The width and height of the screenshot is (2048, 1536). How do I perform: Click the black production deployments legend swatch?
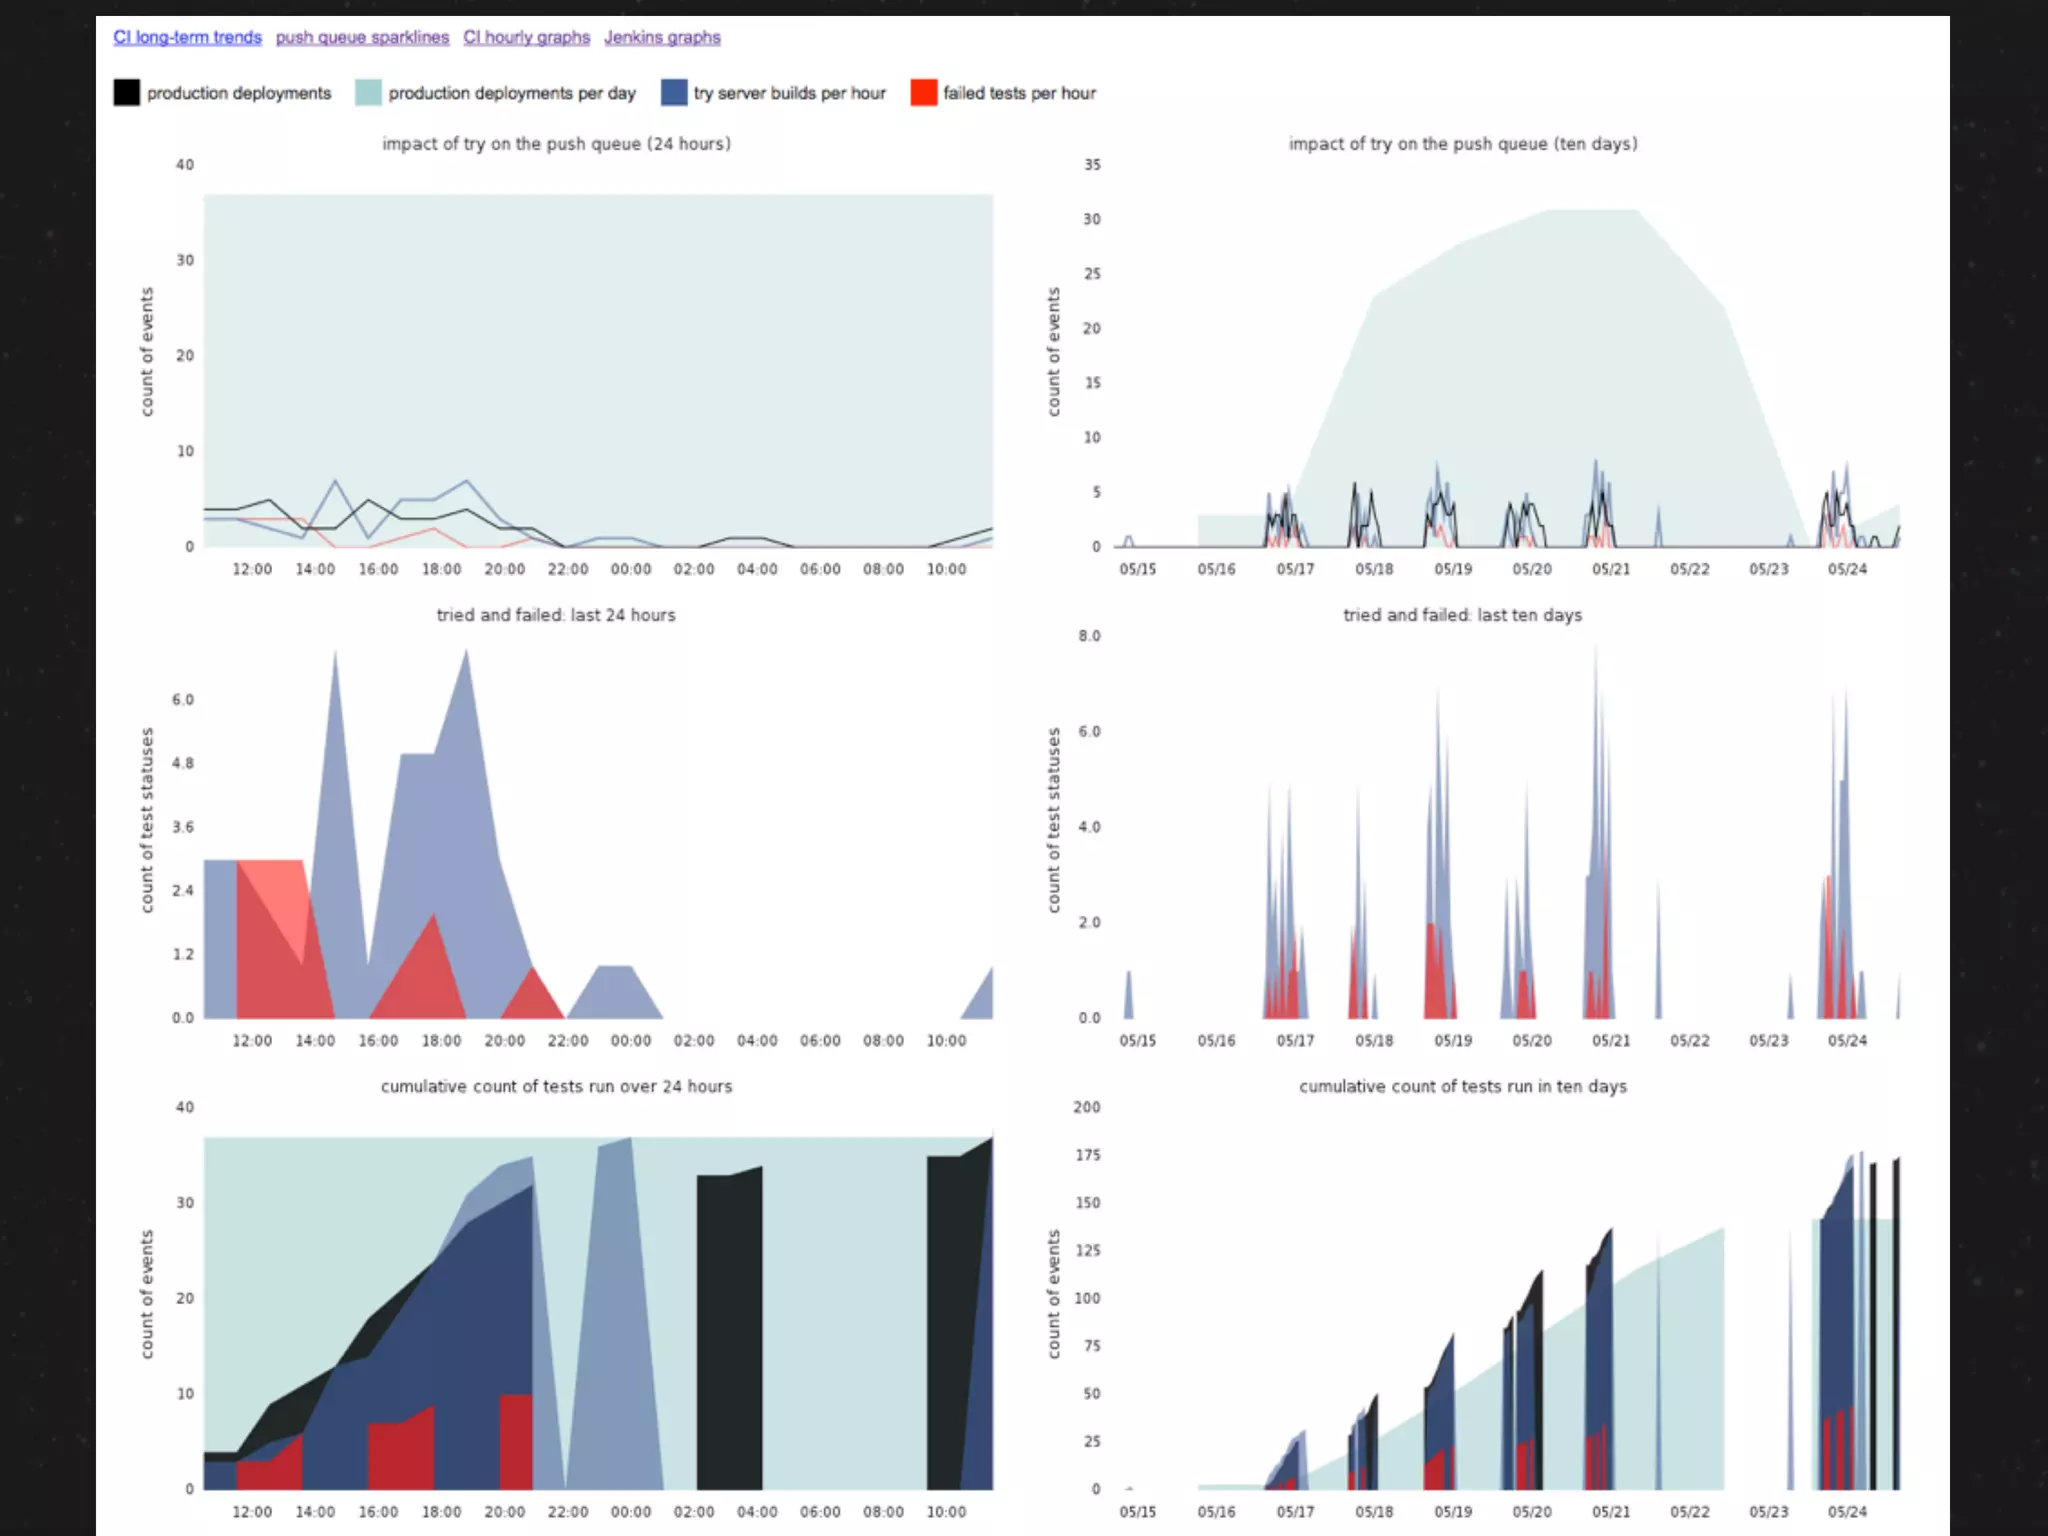pyautogui.click(x=127, y=93)
